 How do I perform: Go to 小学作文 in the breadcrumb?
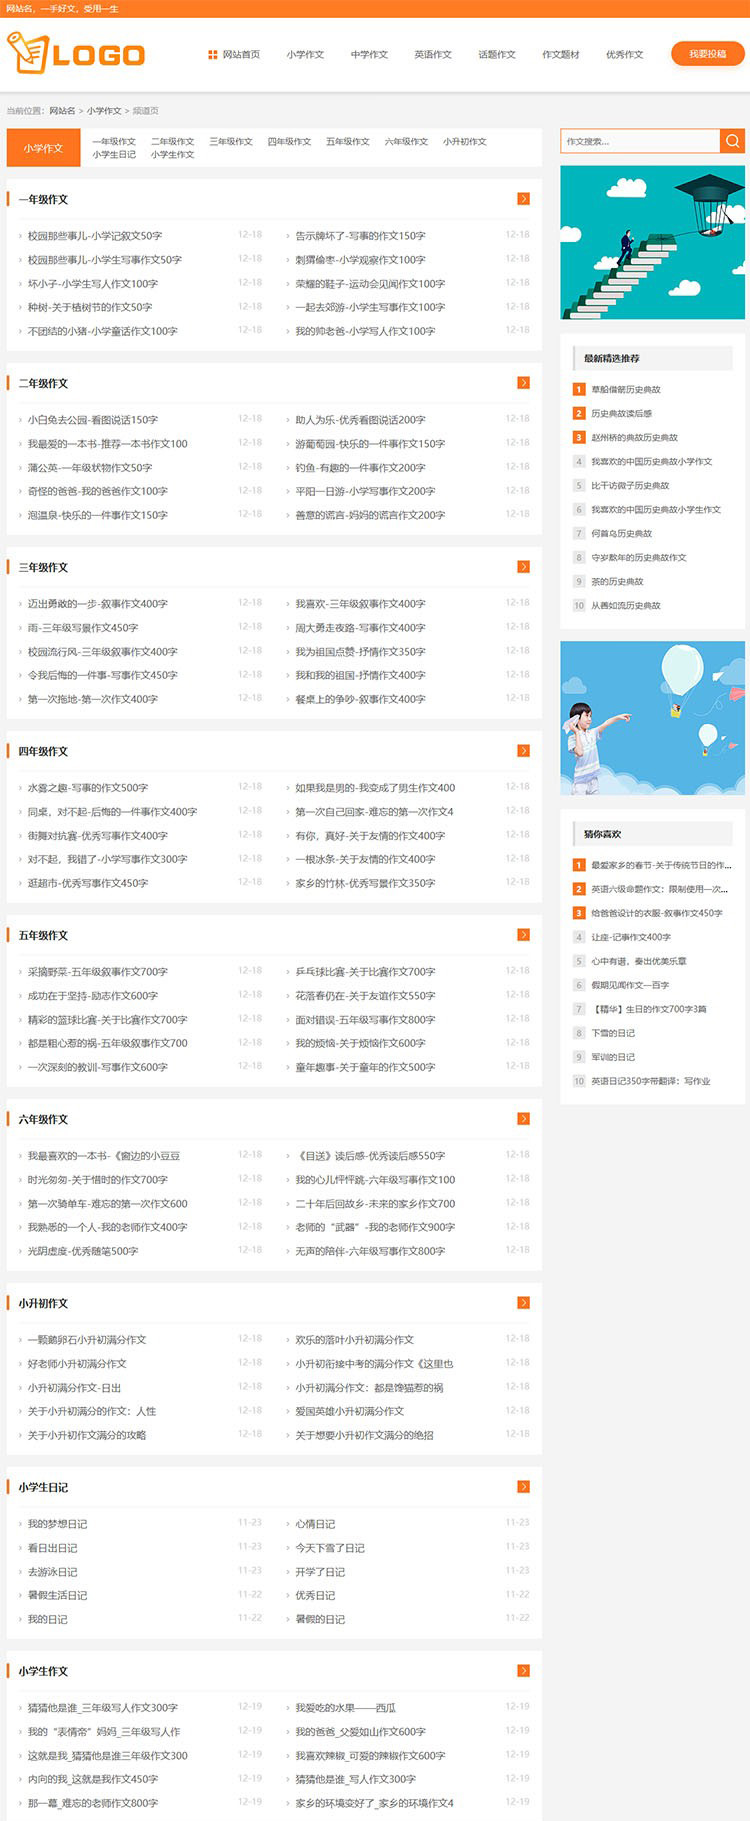(x=104, y=111)
